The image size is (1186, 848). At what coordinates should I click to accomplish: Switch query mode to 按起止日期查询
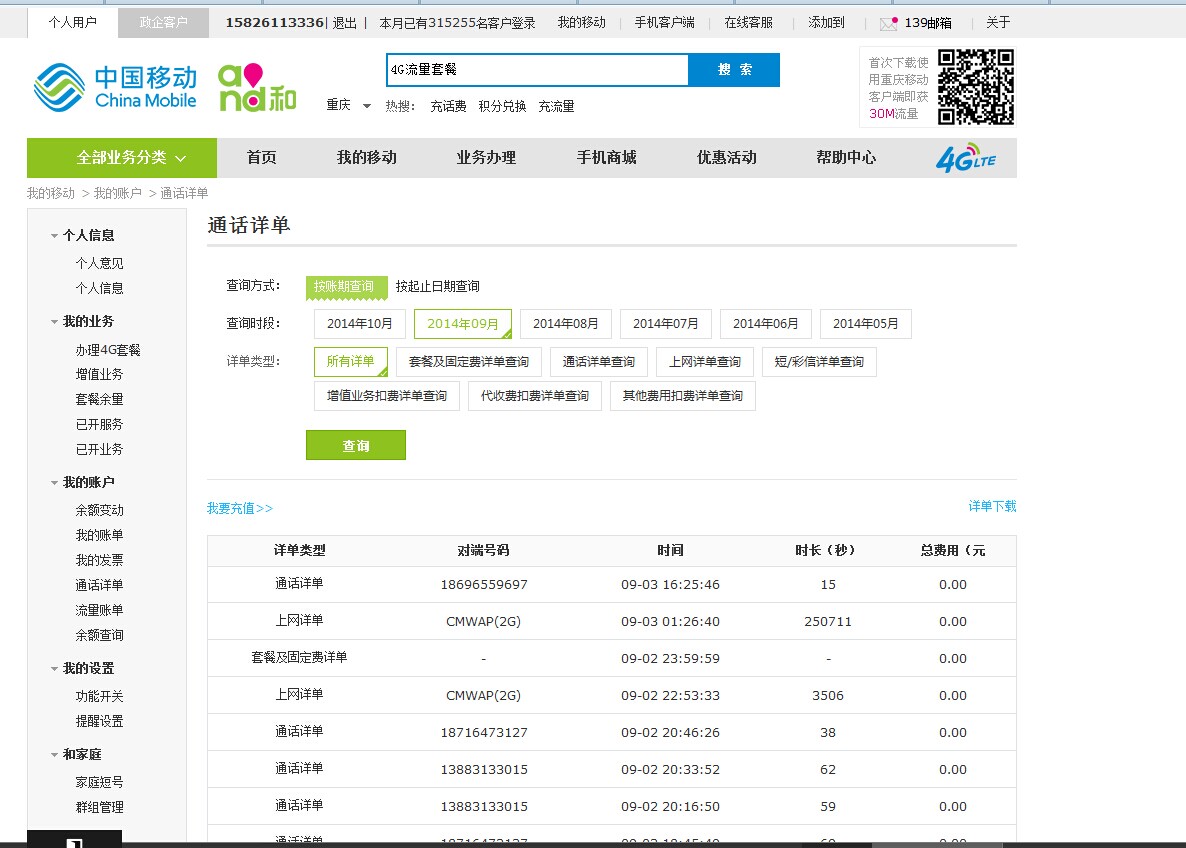437,287
